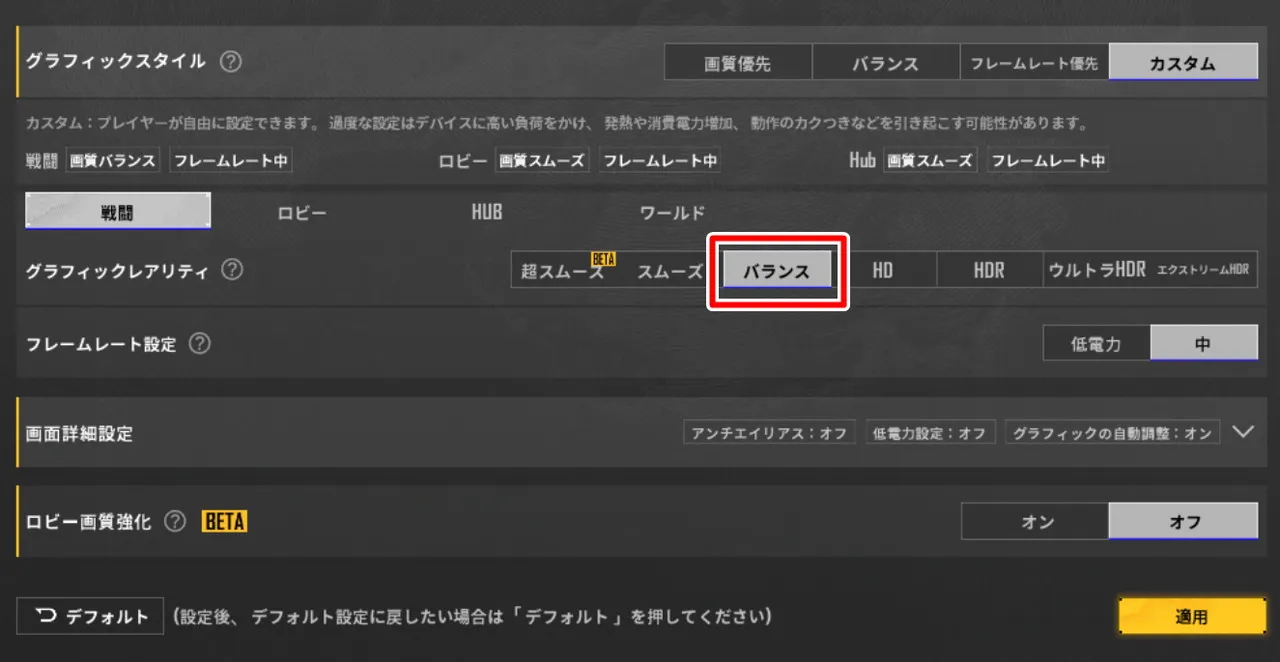Click the デフォルト reset button
The width and height of the screenshot is (1280, 662).
pos(90,616)
